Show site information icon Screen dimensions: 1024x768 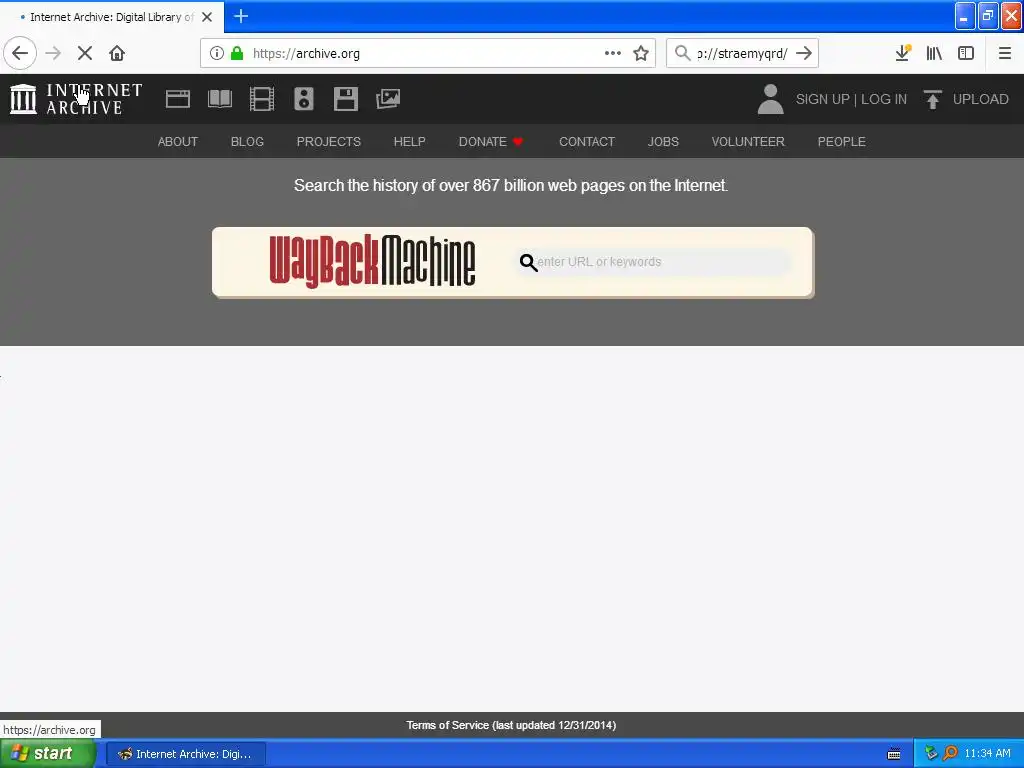[x=217, y=53]
